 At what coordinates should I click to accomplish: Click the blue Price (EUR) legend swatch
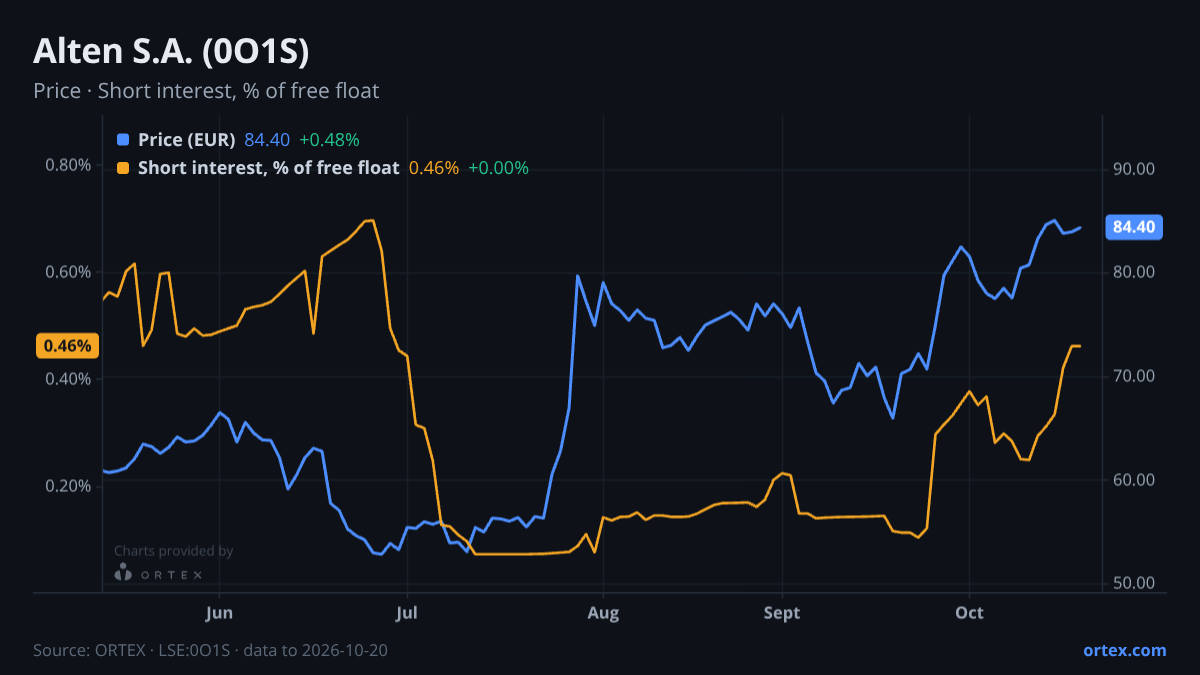pyautogui.click(x=123, y=140)
